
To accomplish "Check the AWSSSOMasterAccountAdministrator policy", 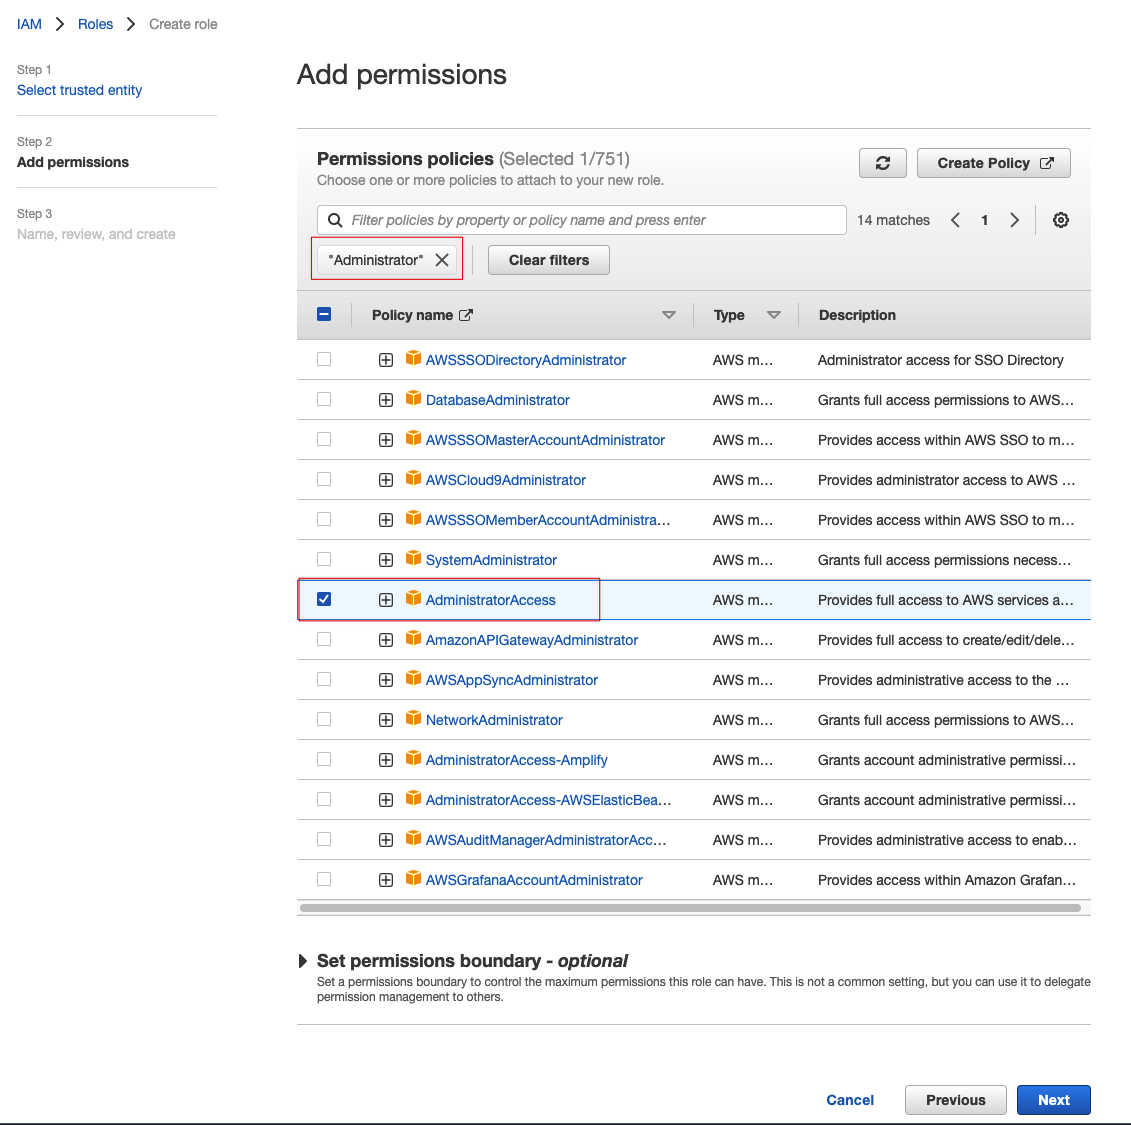I will [x=324, y=439].
